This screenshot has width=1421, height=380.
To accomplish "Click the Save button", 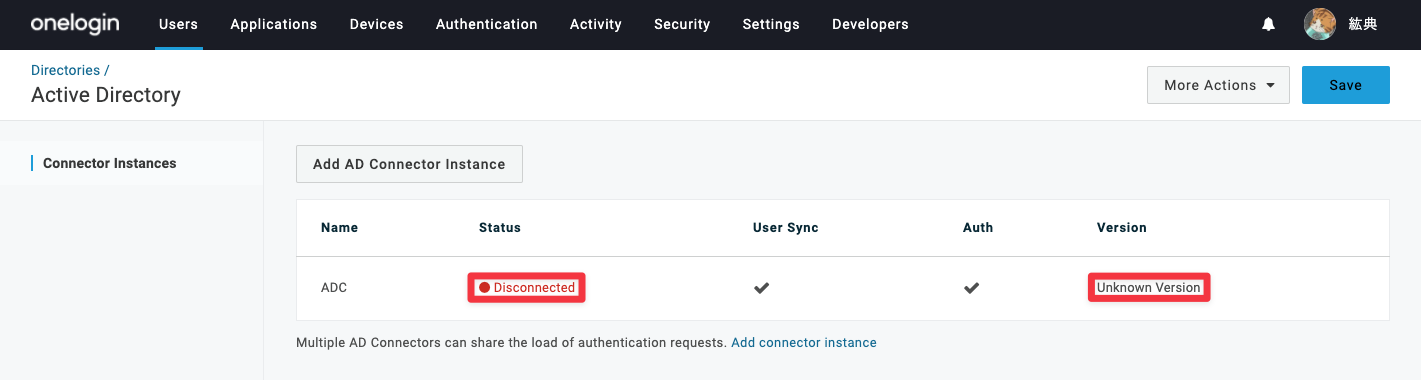I will tap(1346, 85).
